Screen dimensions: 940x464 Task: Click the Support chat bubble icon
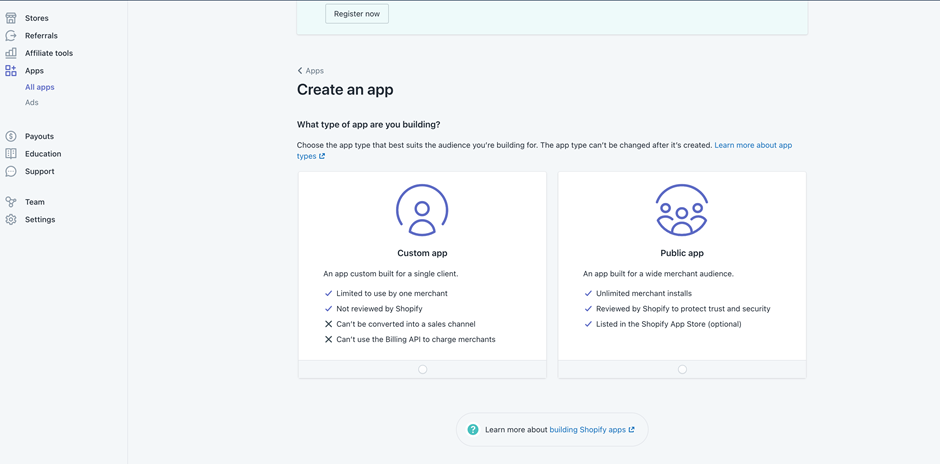tap(11, 171)
